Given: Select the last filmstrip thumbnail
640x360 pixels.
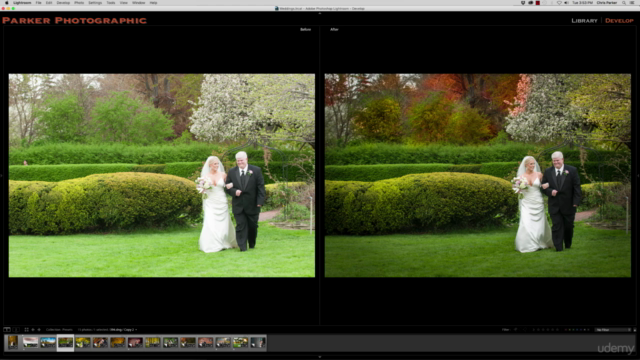Looking at the screenshot, I should 258,342.
